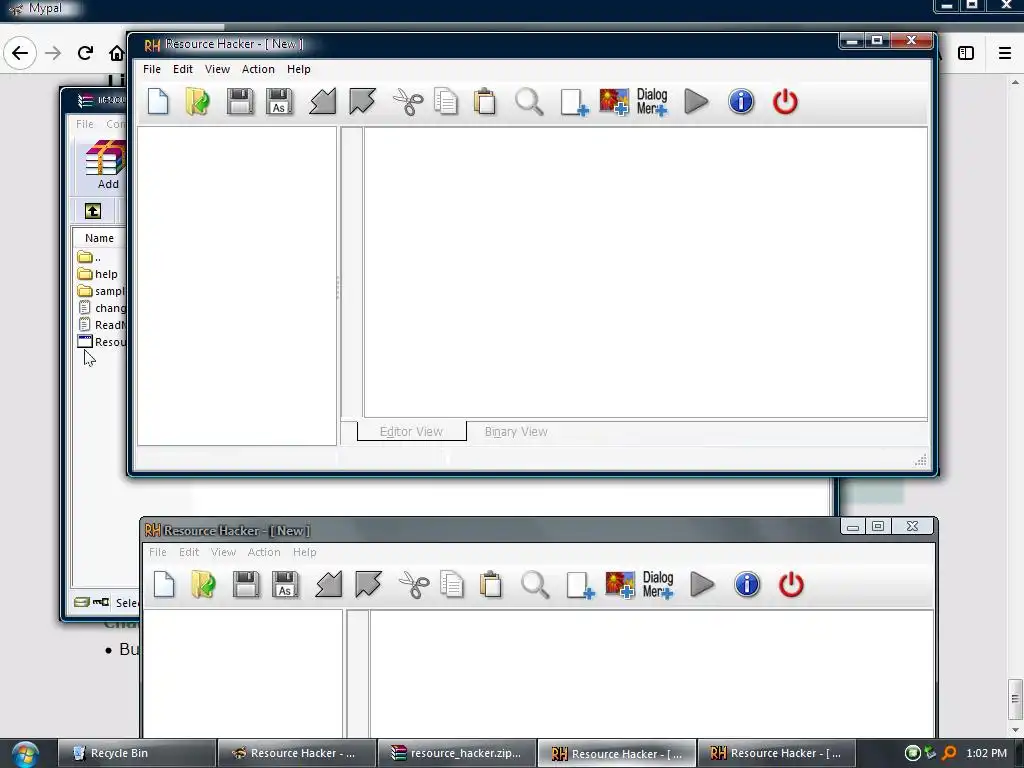Open Help menu in lower Resource Hacker
The height and width of the screenshot is (768, 1024).
304,552
